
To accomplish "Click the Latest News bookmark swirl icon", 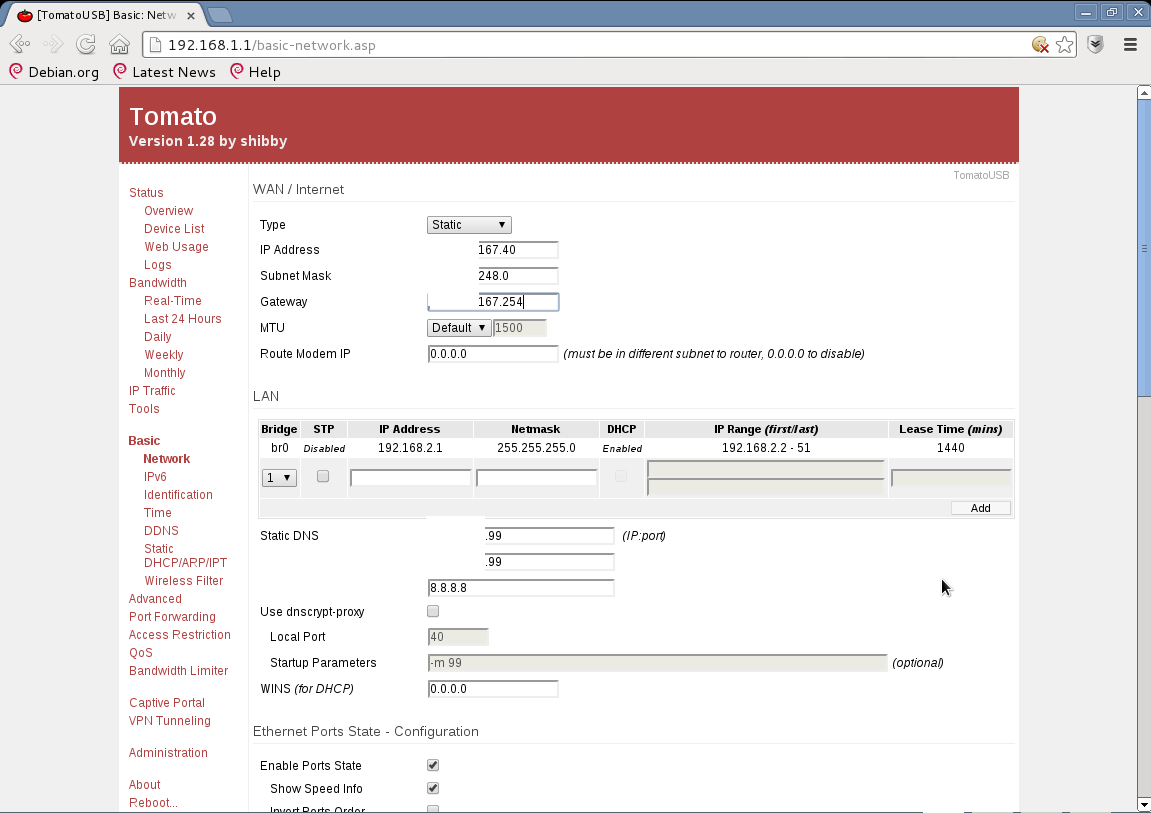I will 120,71.
